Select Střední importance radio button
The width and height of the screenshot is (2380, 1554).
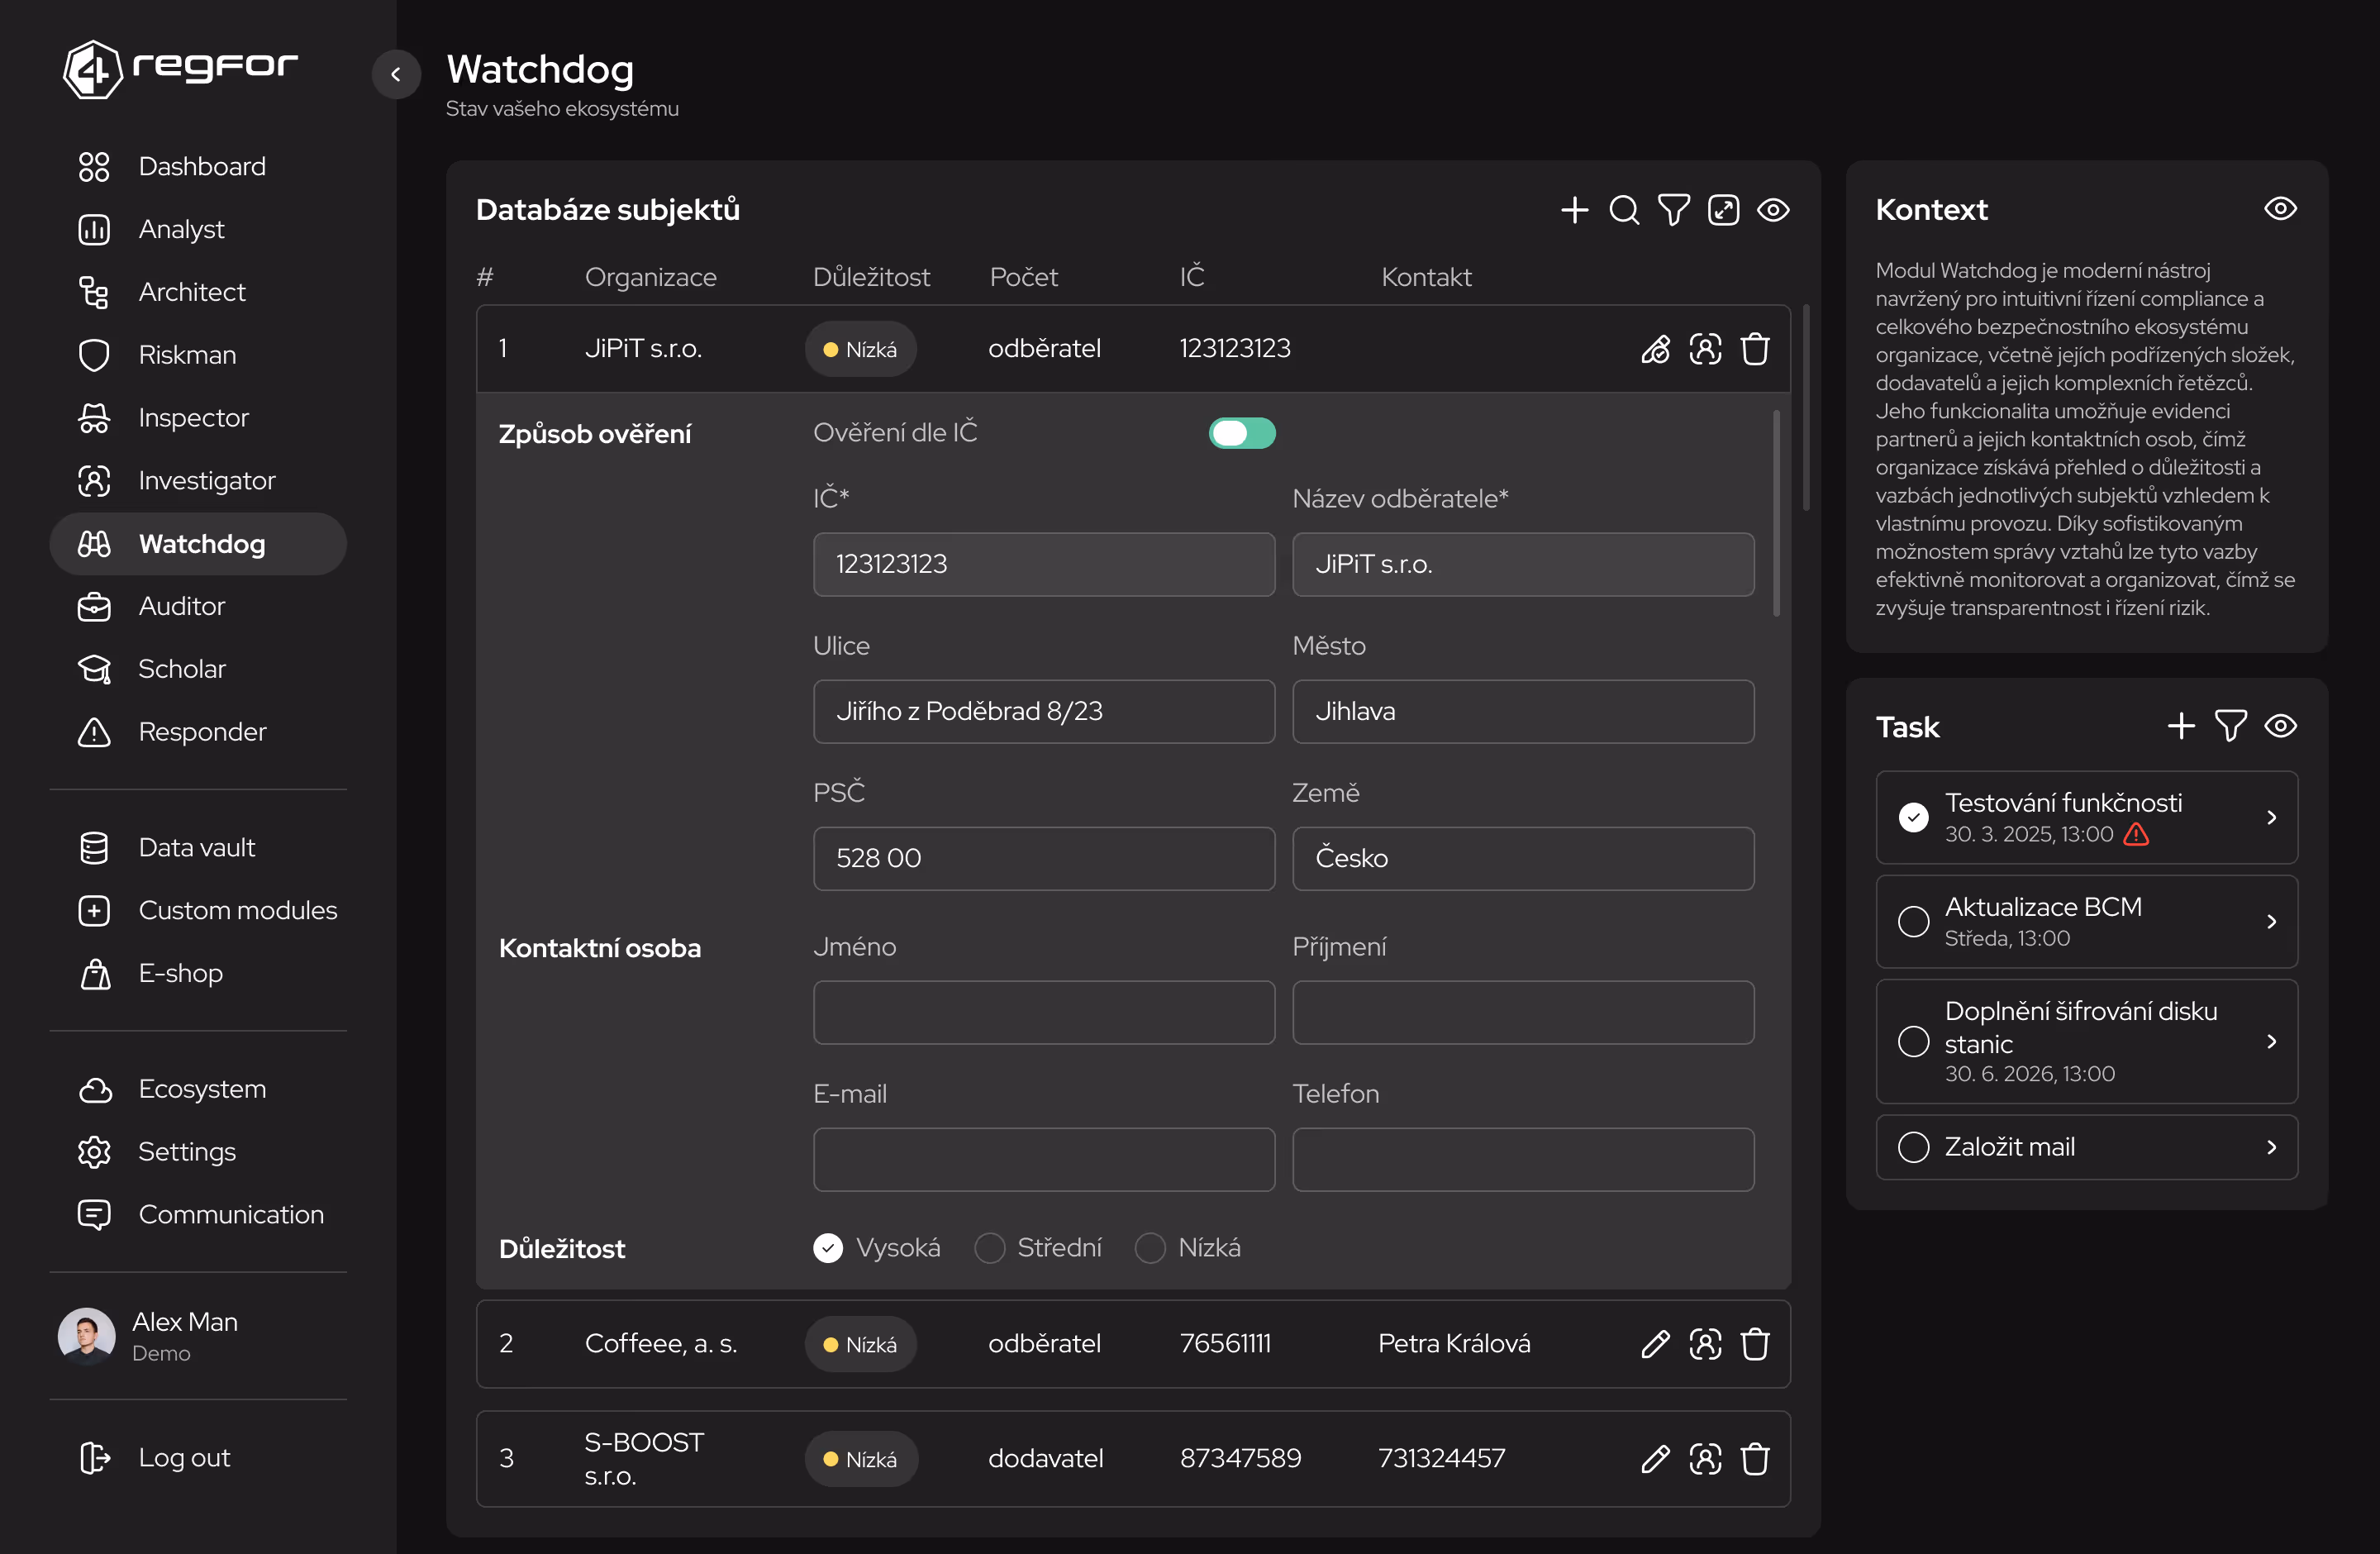coord(989,1248)
